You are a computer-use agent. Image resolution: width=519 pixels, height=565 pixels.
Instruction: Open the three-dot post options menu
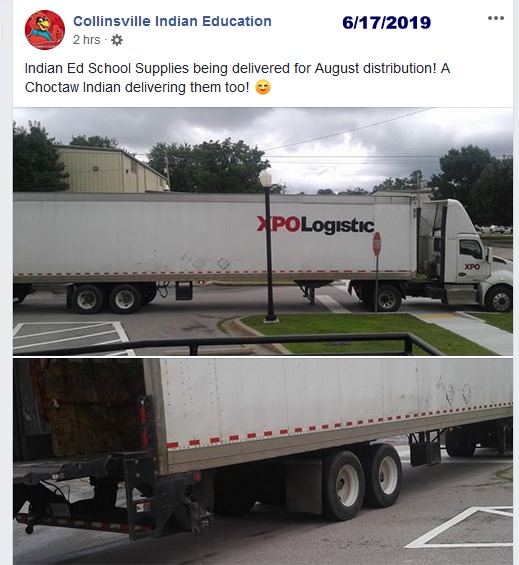click(x=496, y=18)
